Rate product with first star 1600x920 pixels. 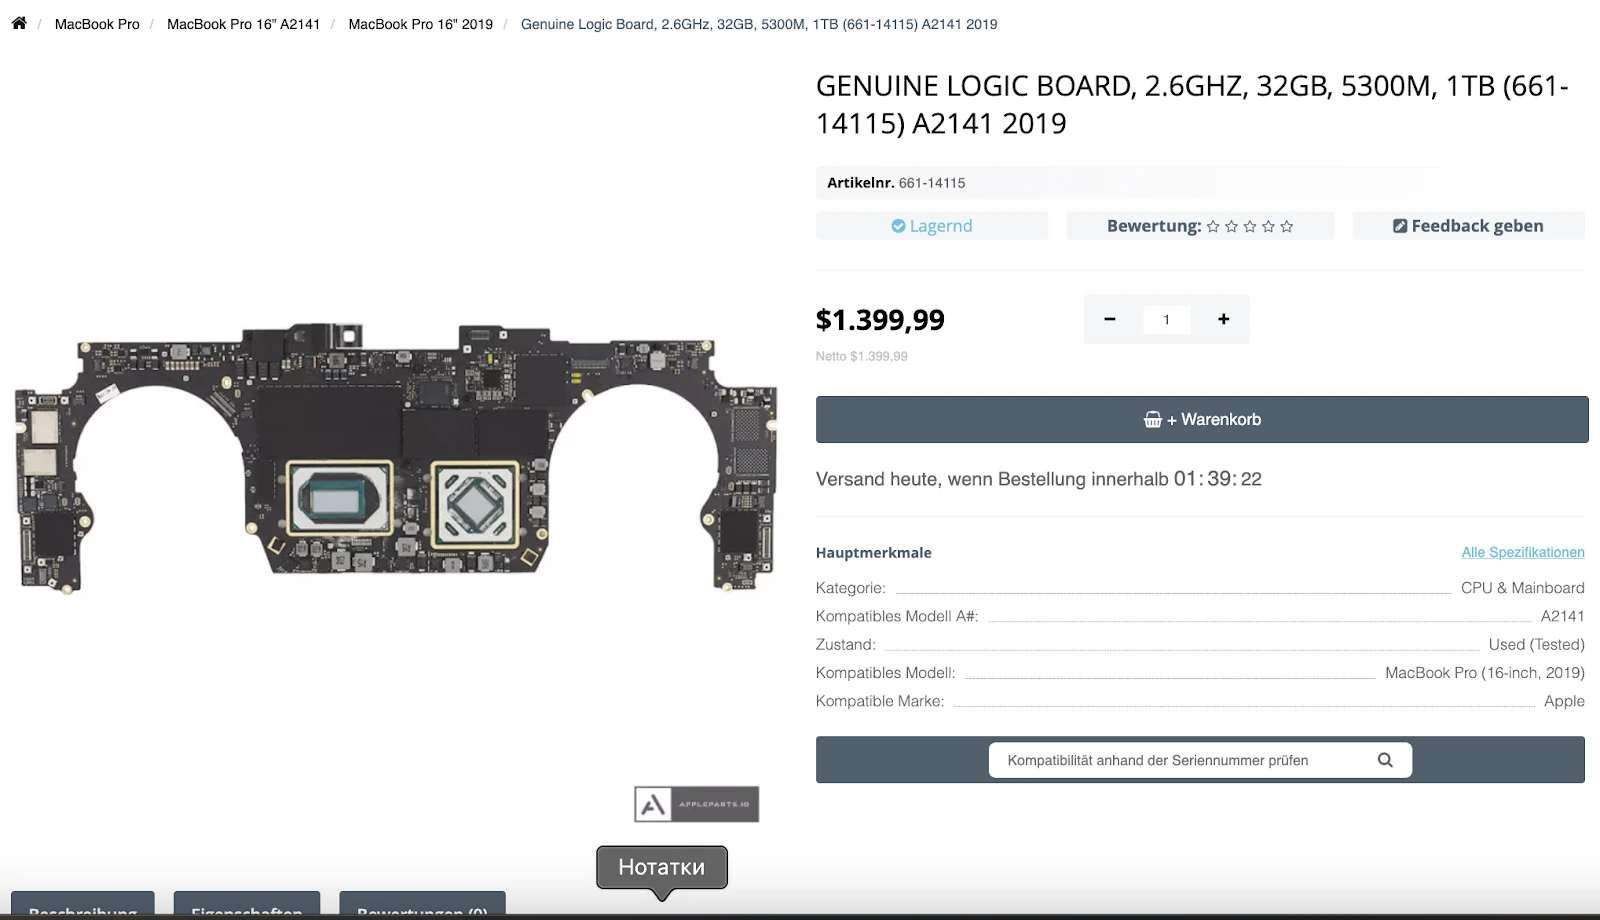point(1213,227)
